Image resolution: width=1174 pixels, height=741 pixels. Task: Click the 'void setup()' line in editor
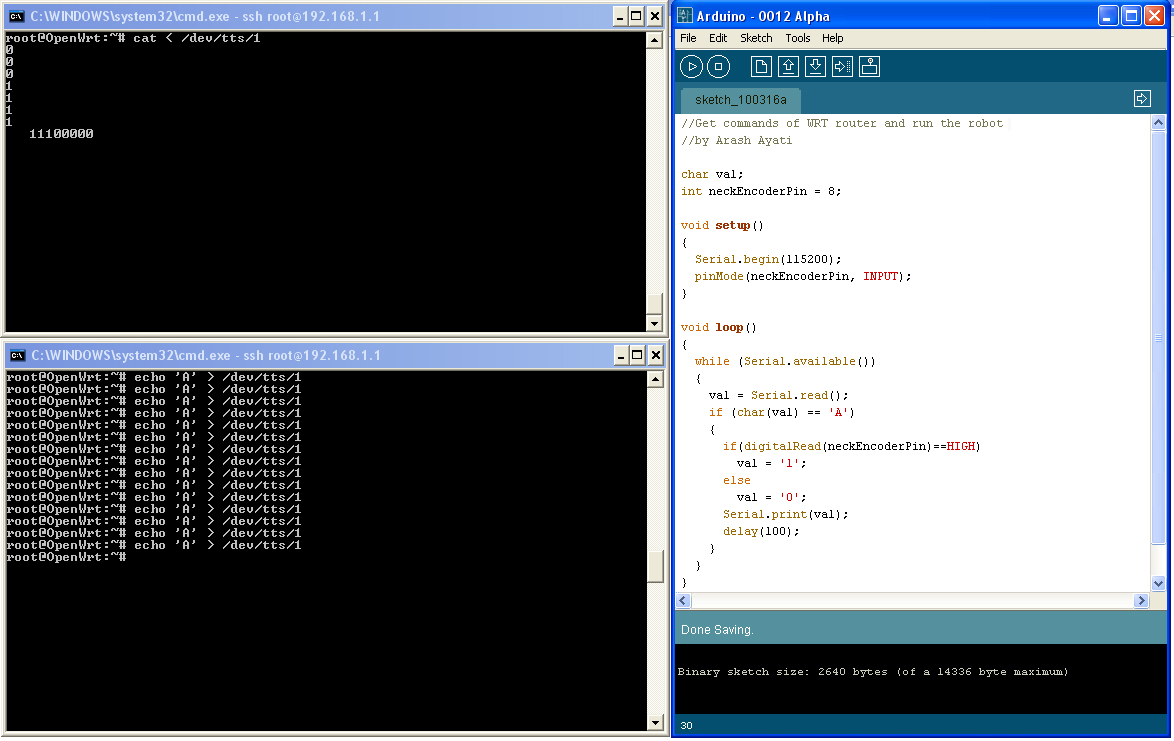(x=722, y=225)
